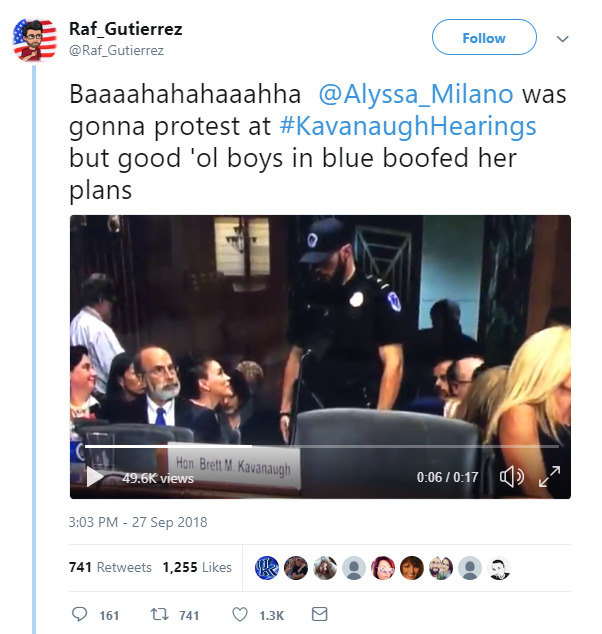Screen dimensions: 602x634
Task: Click the video progress bar
Action: 320,446
